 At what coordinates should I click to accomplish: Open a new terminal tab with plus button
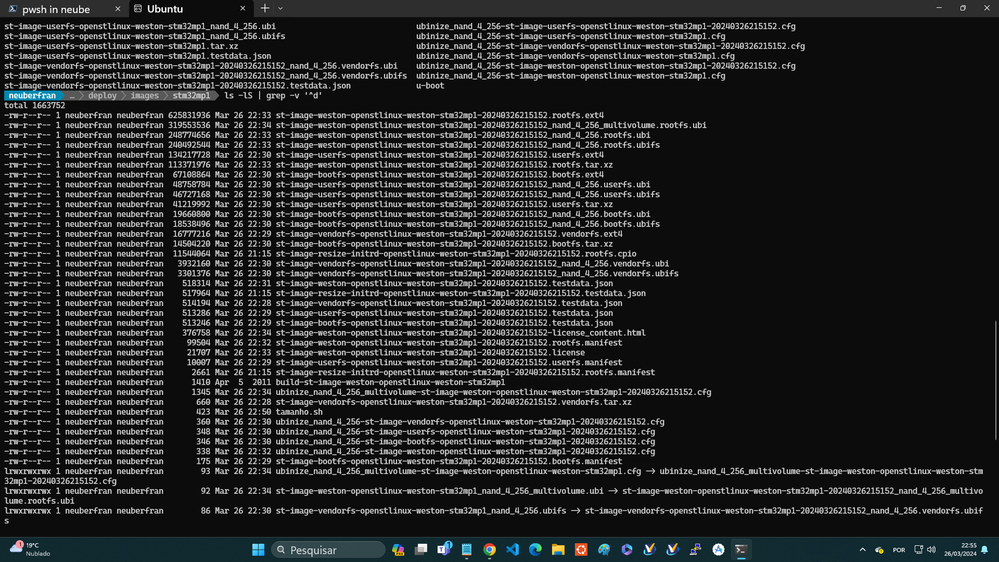[x=264, y=9]
